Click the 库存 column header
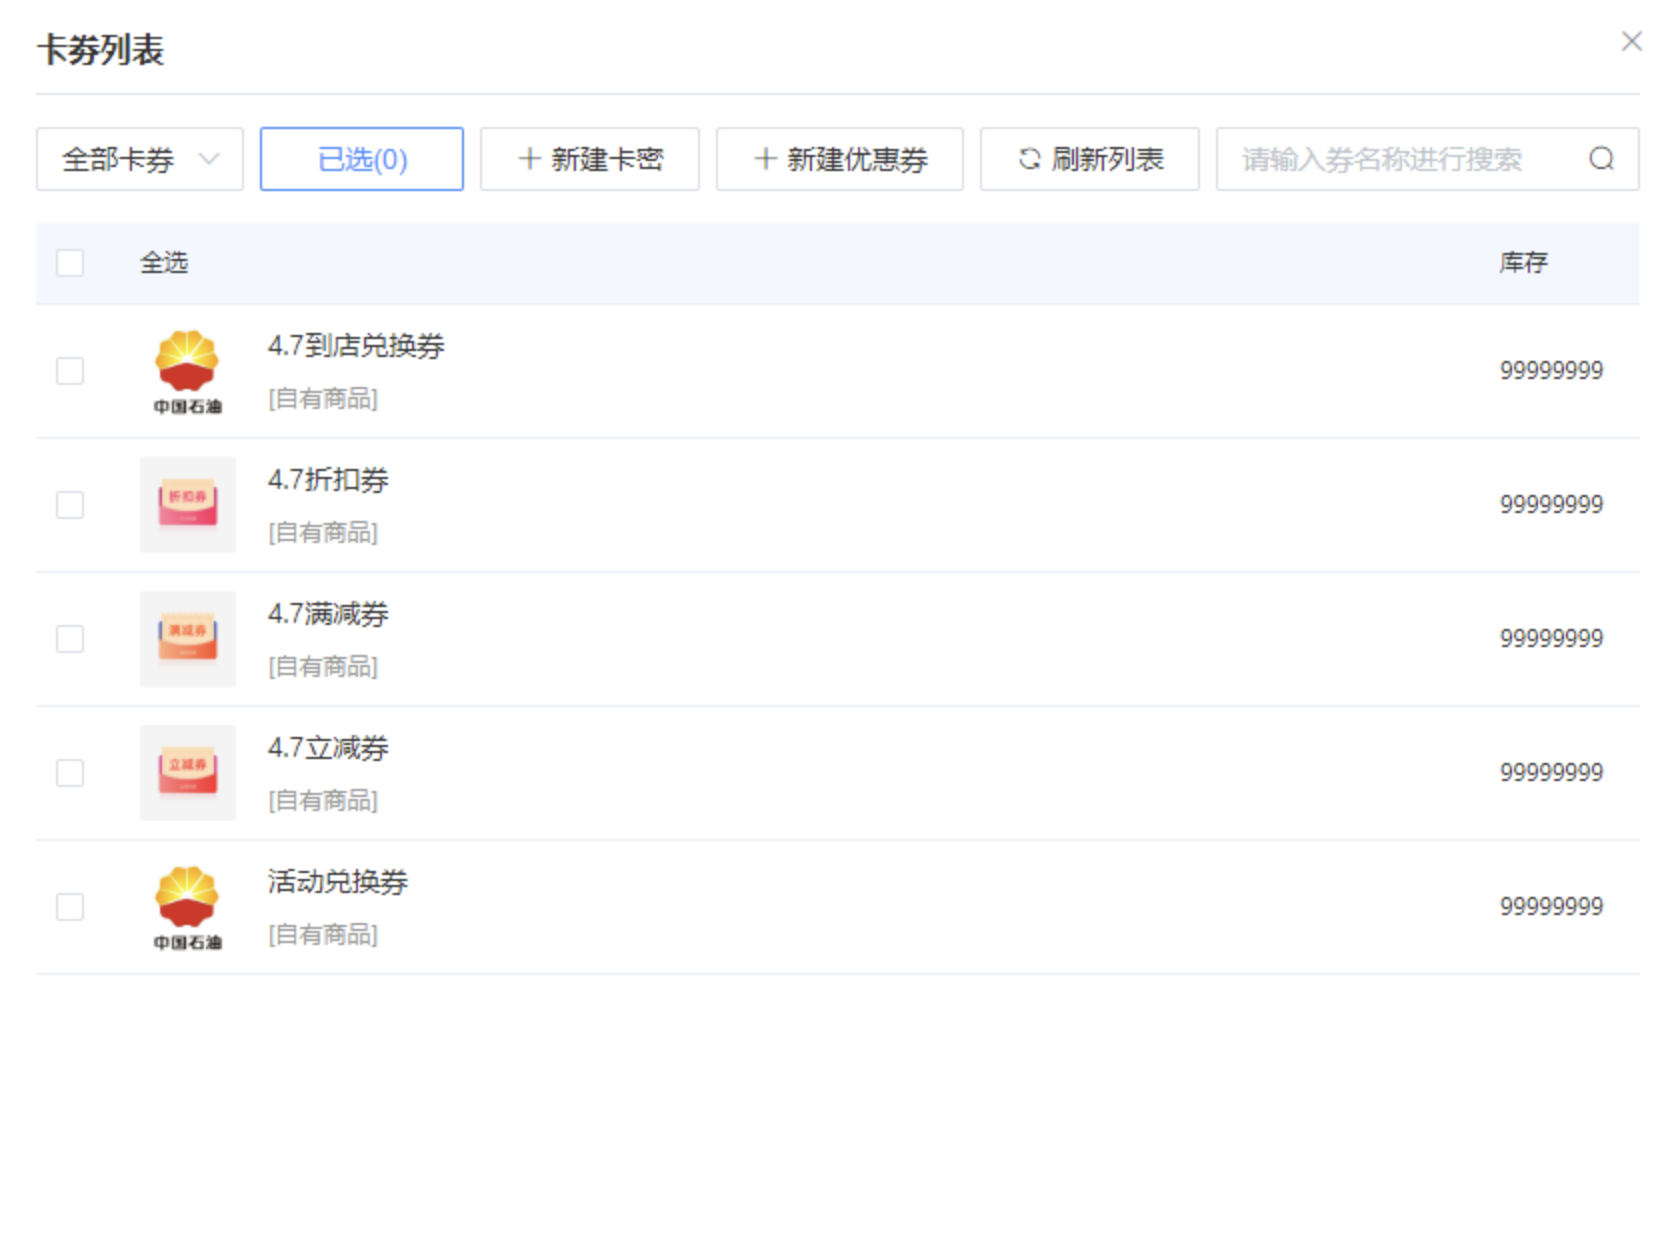1664x1242 pixels. tap(1523, 263)
